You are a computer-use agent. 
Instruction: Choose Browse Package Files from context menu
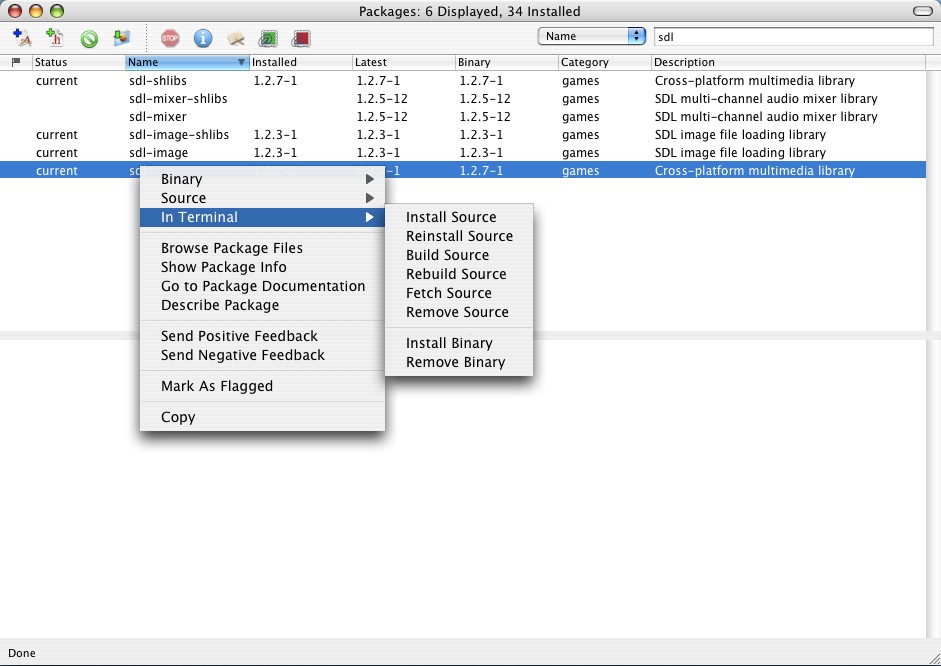[262, 248]
